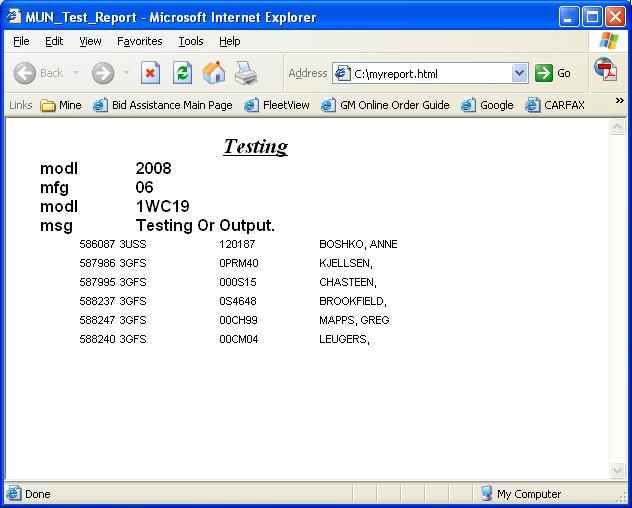Screen dimensions: 632x508
Task: Refresh the page with the Refresh icon
Action: (182, 73)
